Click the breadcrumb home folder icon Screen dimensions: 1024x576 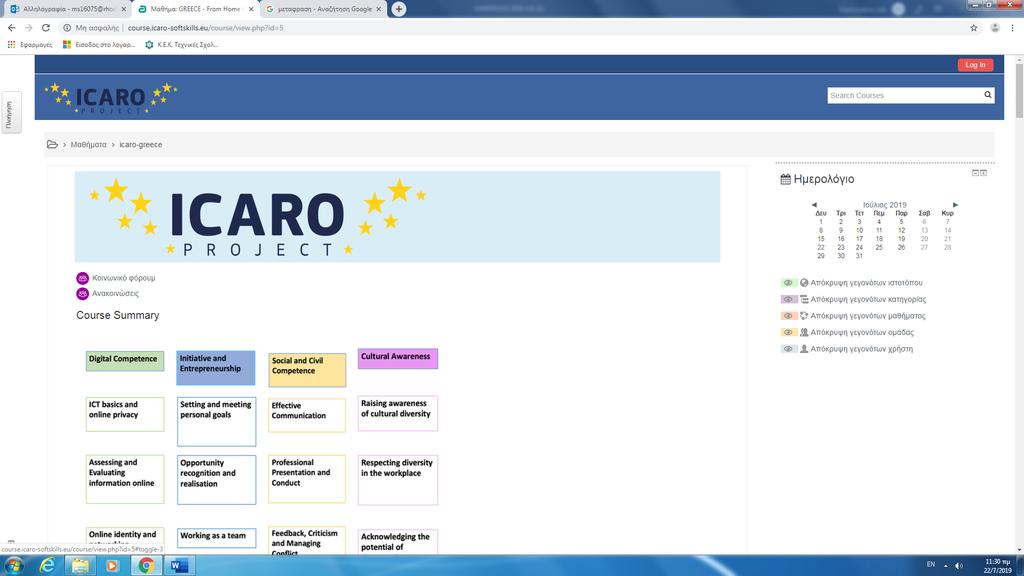click(52, 144)
